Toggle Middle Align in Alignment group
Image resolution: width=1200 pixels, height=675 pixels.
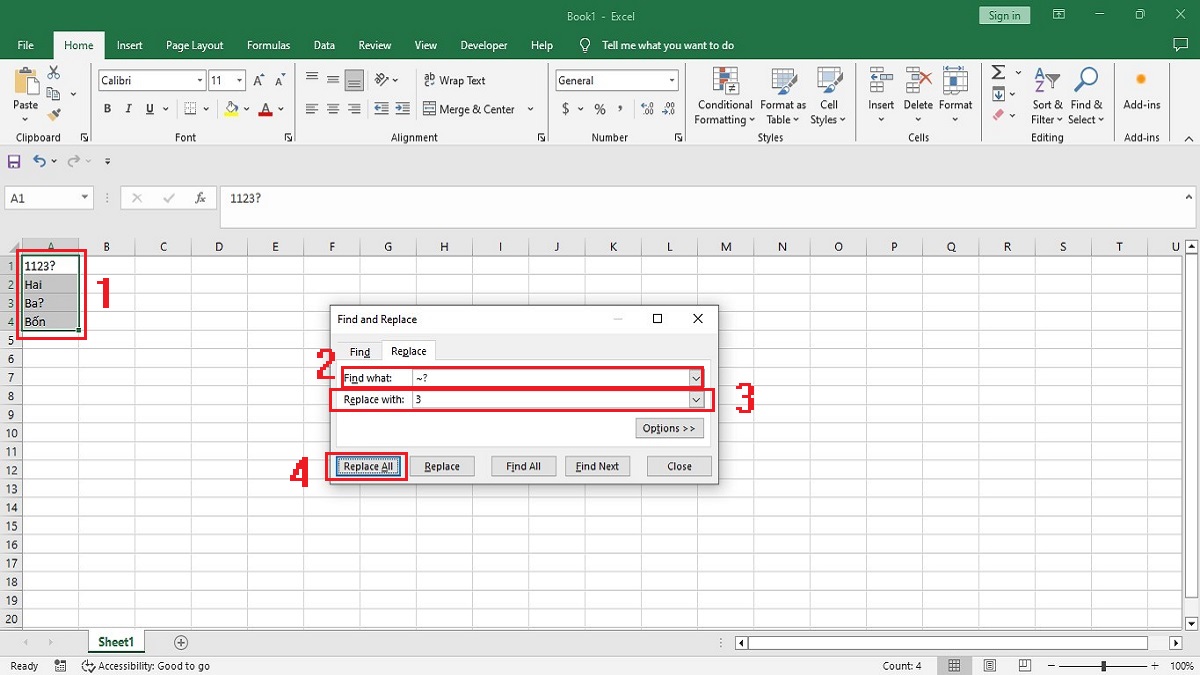[333, 80]
